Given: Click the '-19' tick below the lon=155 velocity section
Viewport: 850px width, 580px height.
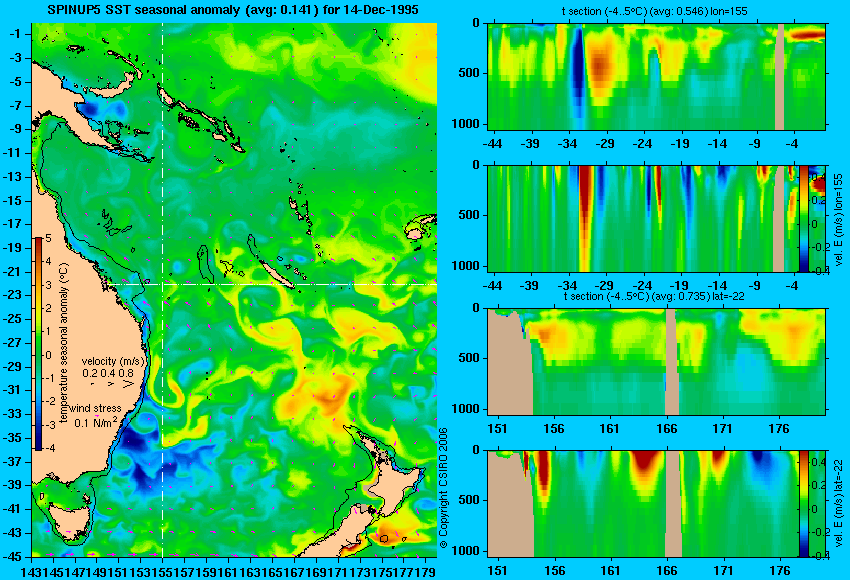Looking at the screenshot, I should point(679,286).
